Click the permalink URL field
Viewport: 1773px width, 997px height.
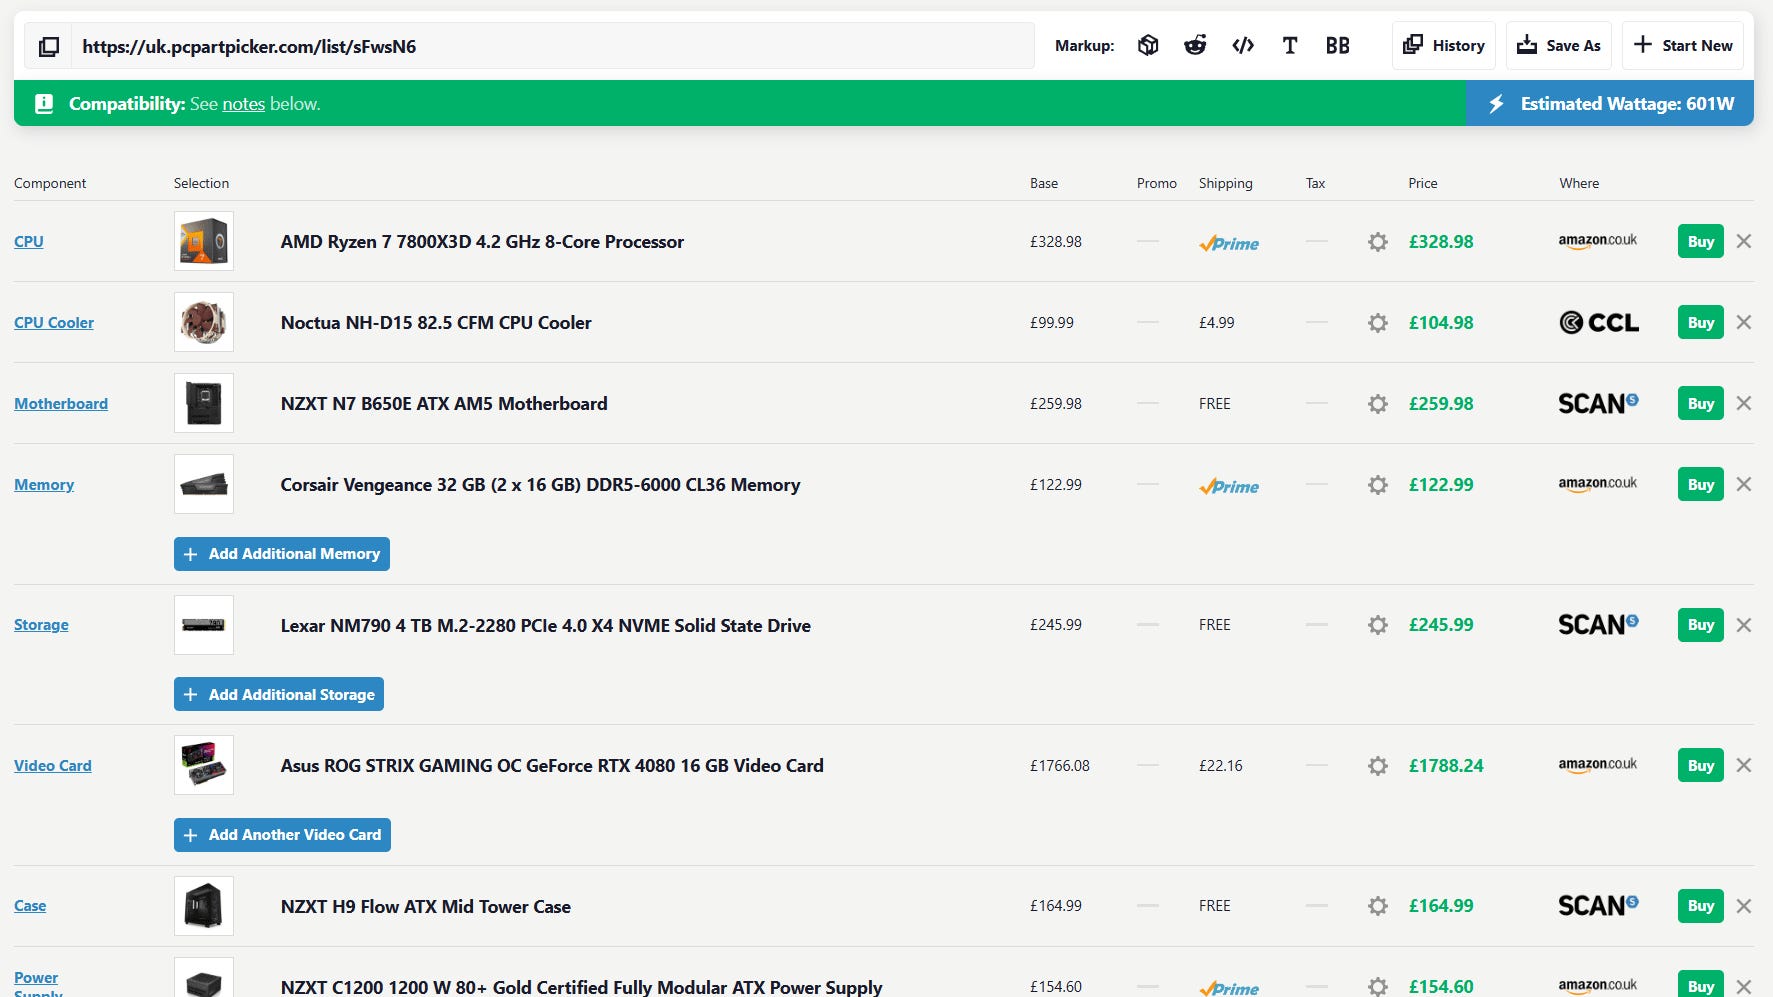point(552,46)
